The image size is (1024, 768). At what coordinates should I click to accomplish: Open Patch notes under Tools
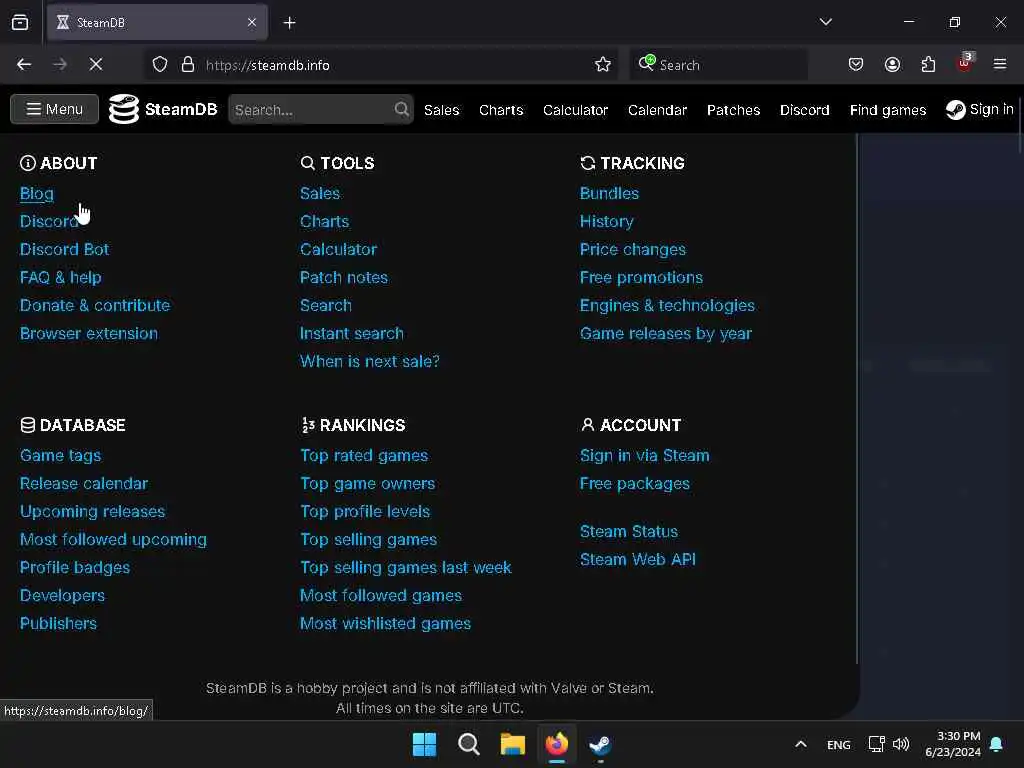click(x=344, y=278)
